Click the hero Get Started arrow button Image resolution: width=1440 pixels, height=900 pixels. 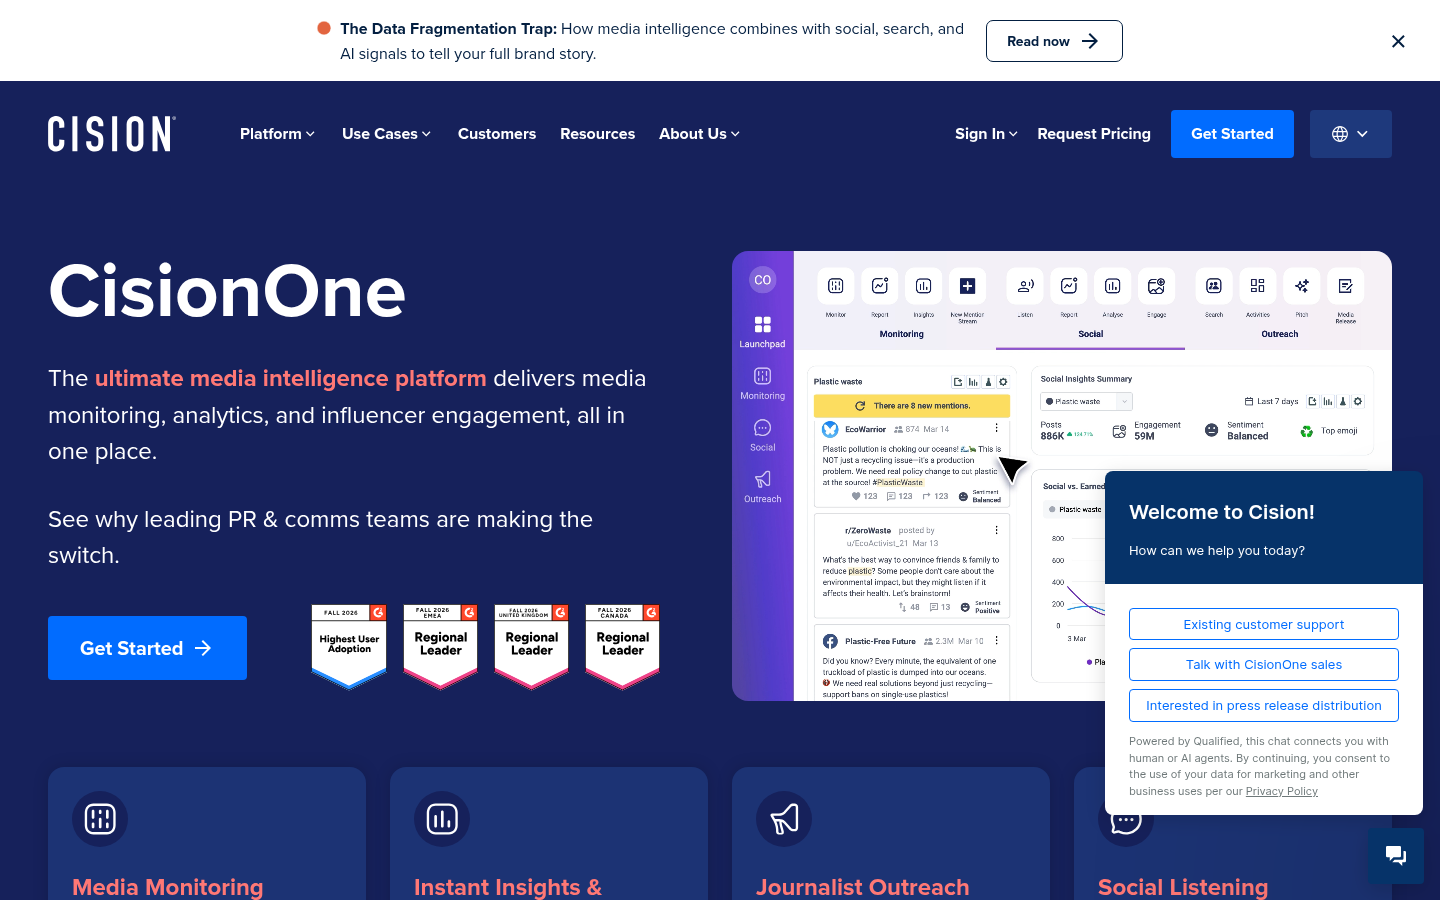click(147, 648)
